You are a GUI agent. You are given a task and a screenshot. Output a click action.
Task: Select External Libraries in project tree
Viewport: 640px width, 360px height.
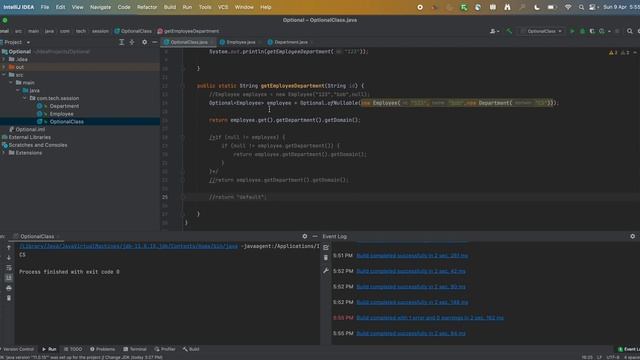[x=29, y=137]
